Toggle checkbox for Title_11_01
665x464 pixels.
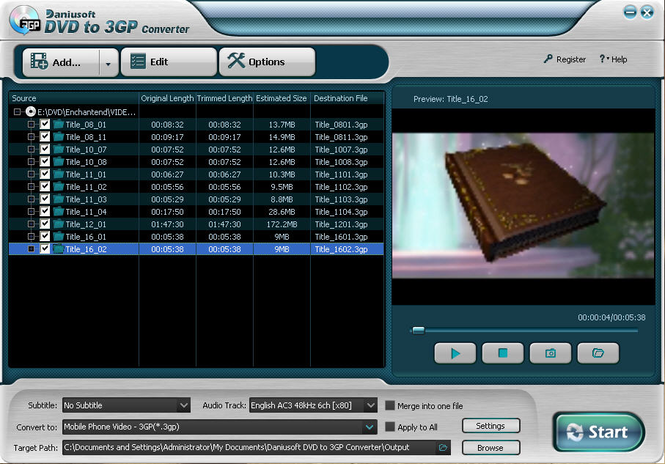tap(45, 174)
